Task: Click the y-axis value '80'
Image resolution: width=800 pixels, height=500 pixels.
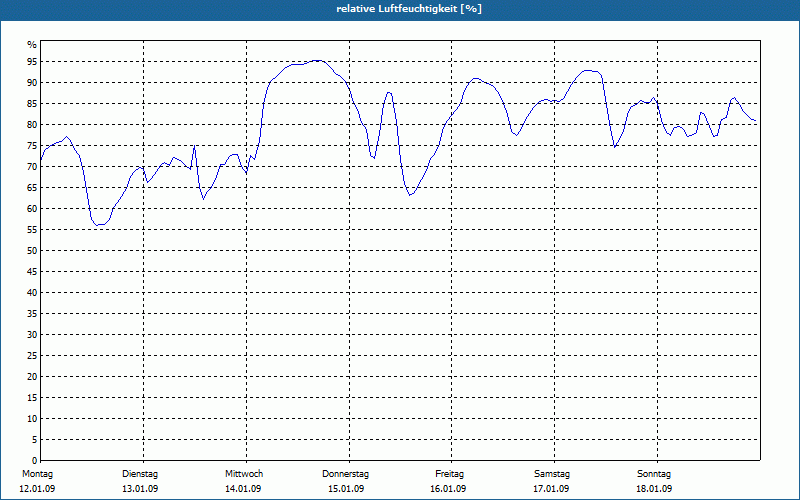Action: coord(32,124)
